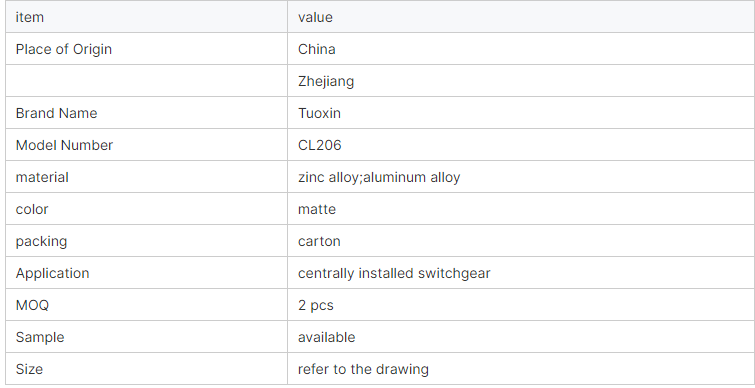Select the 'Size' label cell

(x=146, y=369)
